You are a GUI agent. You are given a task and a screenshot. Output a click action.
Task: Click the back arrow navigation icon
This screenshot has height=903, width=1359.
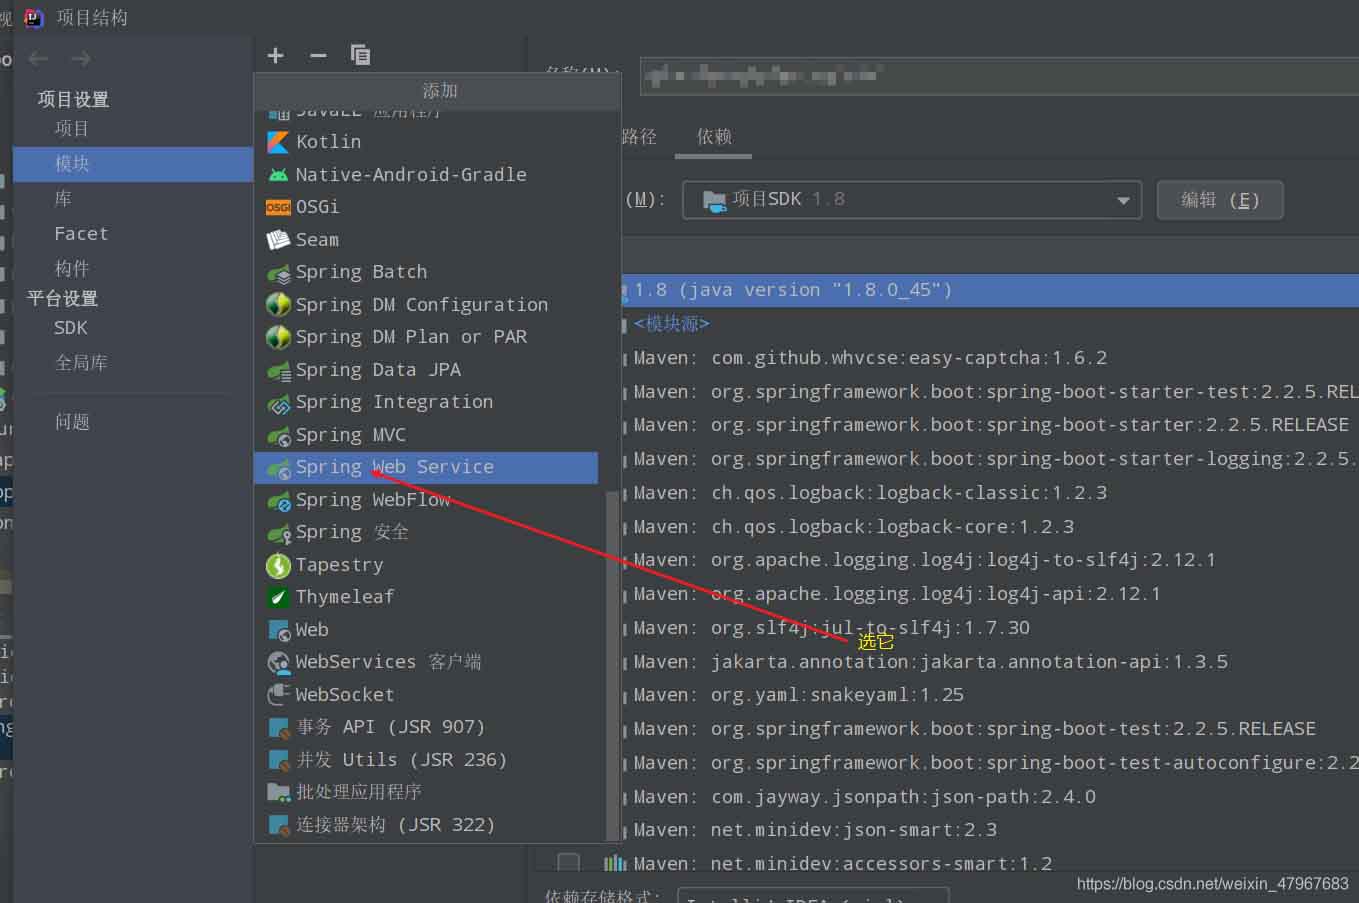(x=39, y=59)
